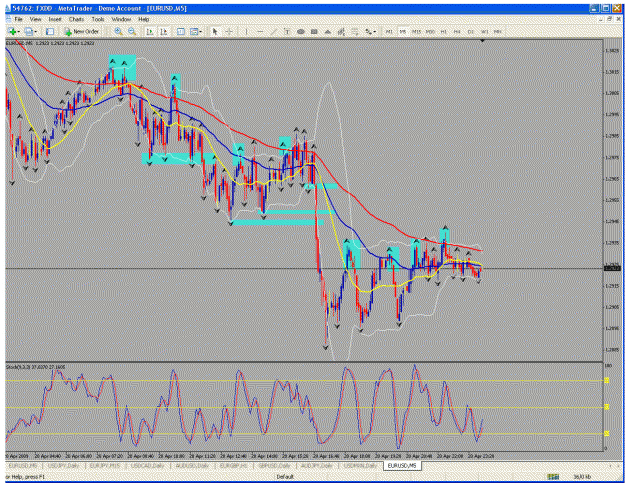The width and height of the screenshot is (625, 483).
Task: Open the Window menu
Action: [121, 19]
